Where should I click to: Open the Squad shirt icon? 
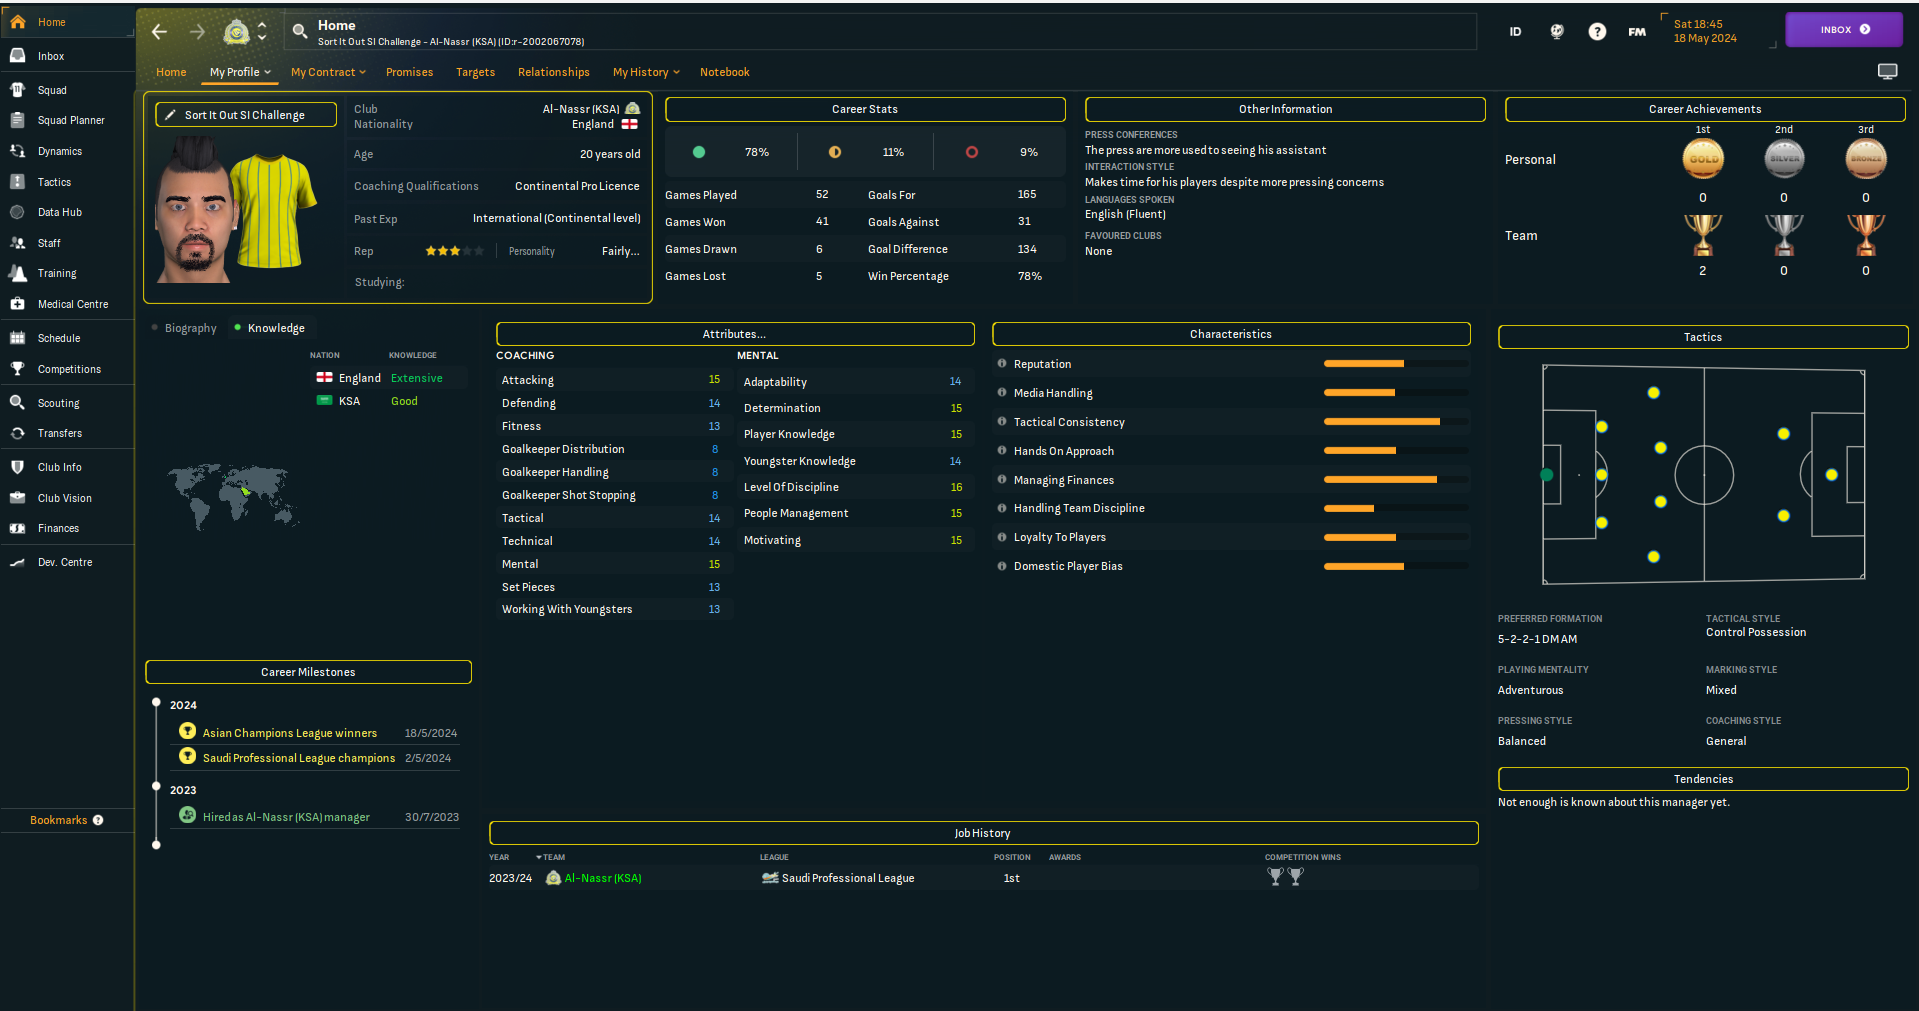pos(18,90)
